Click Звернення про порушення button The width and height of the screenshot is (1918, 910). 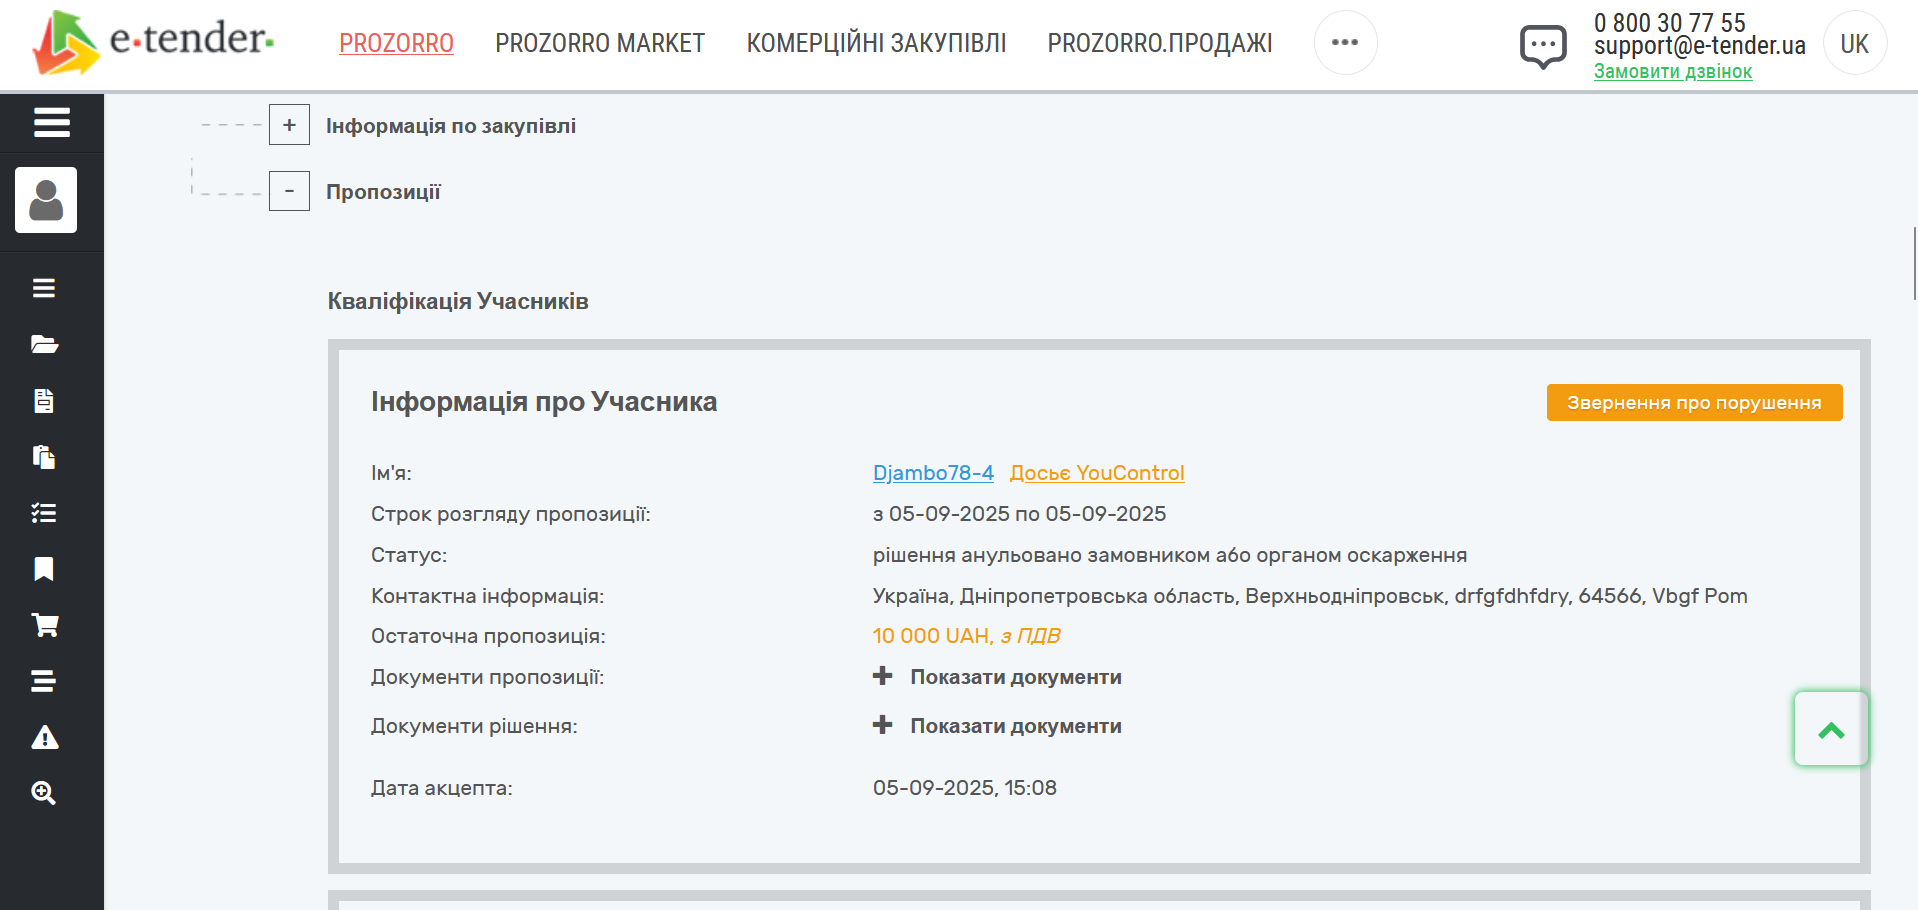tap(1693, 402)
